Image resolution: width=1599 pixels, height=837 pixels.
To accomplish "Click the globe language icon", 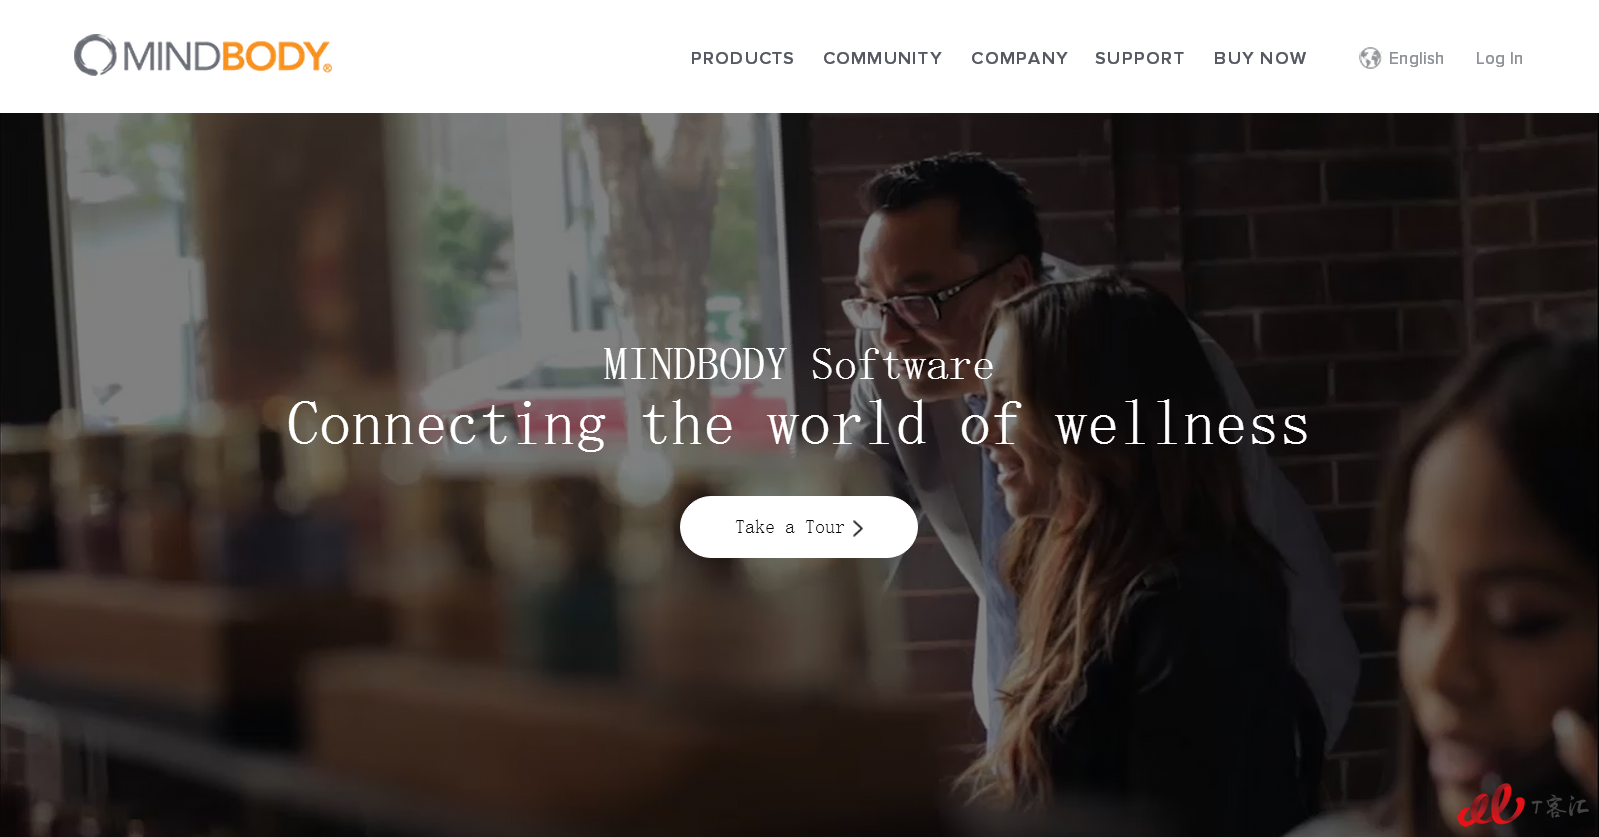I will point(1370,58).
